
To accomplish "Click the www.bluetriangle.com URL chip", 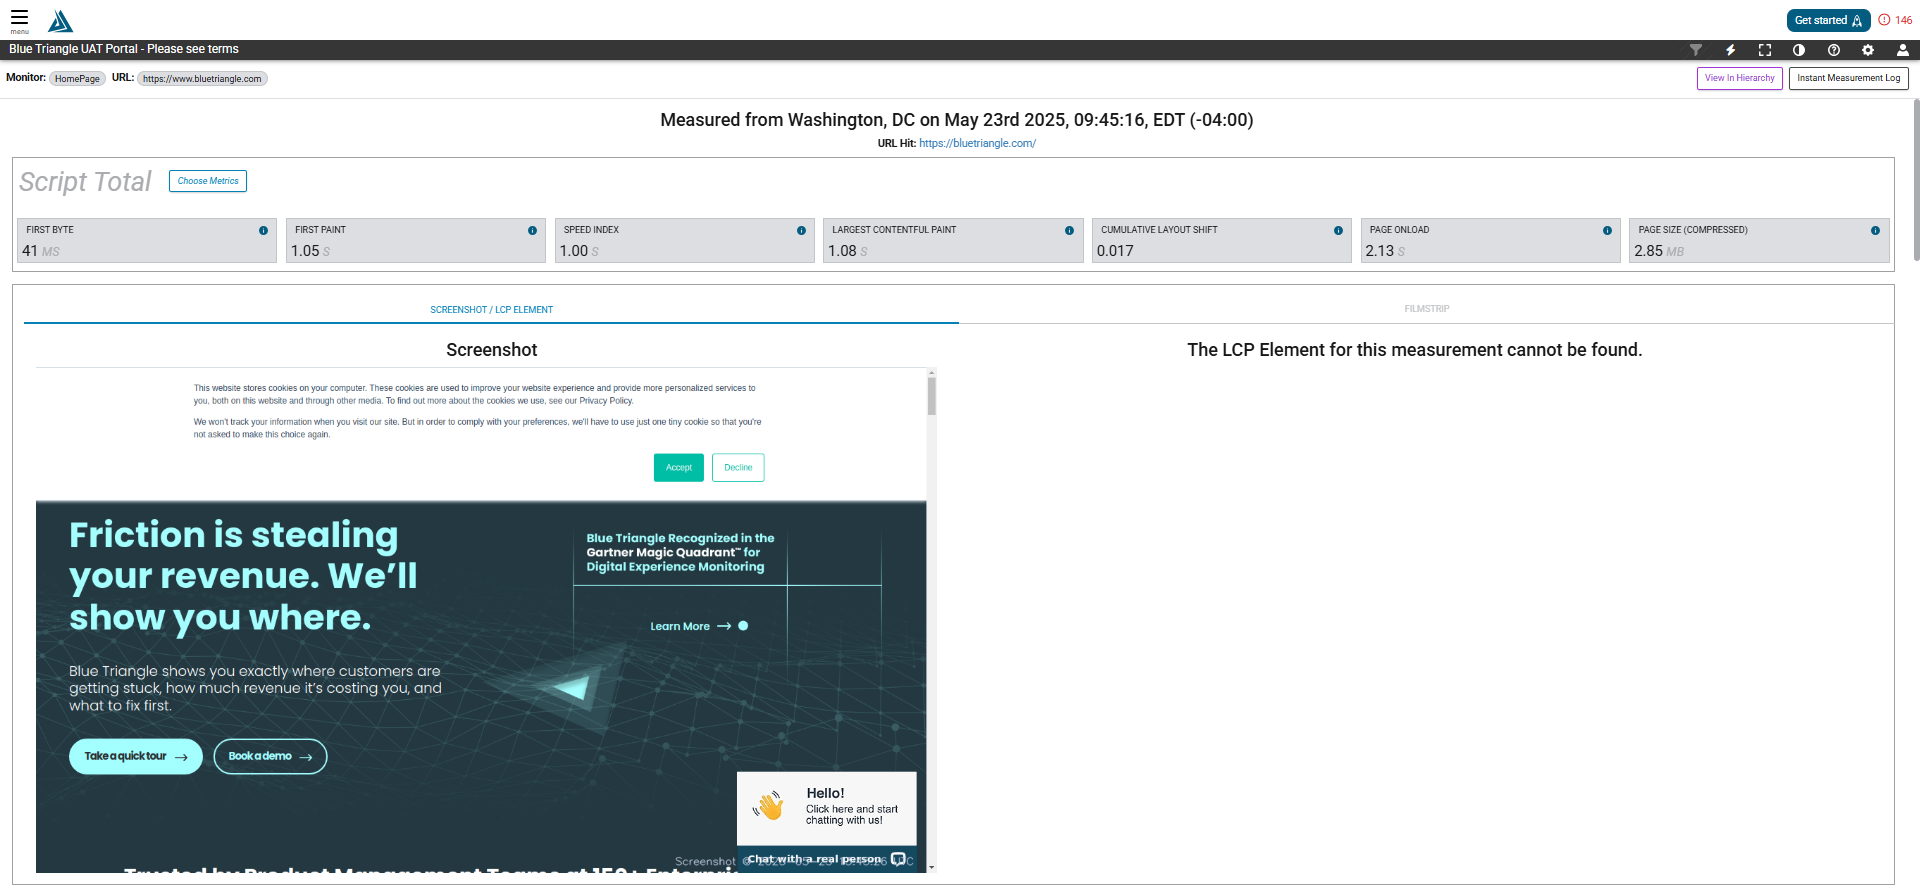I will [202, 79].
